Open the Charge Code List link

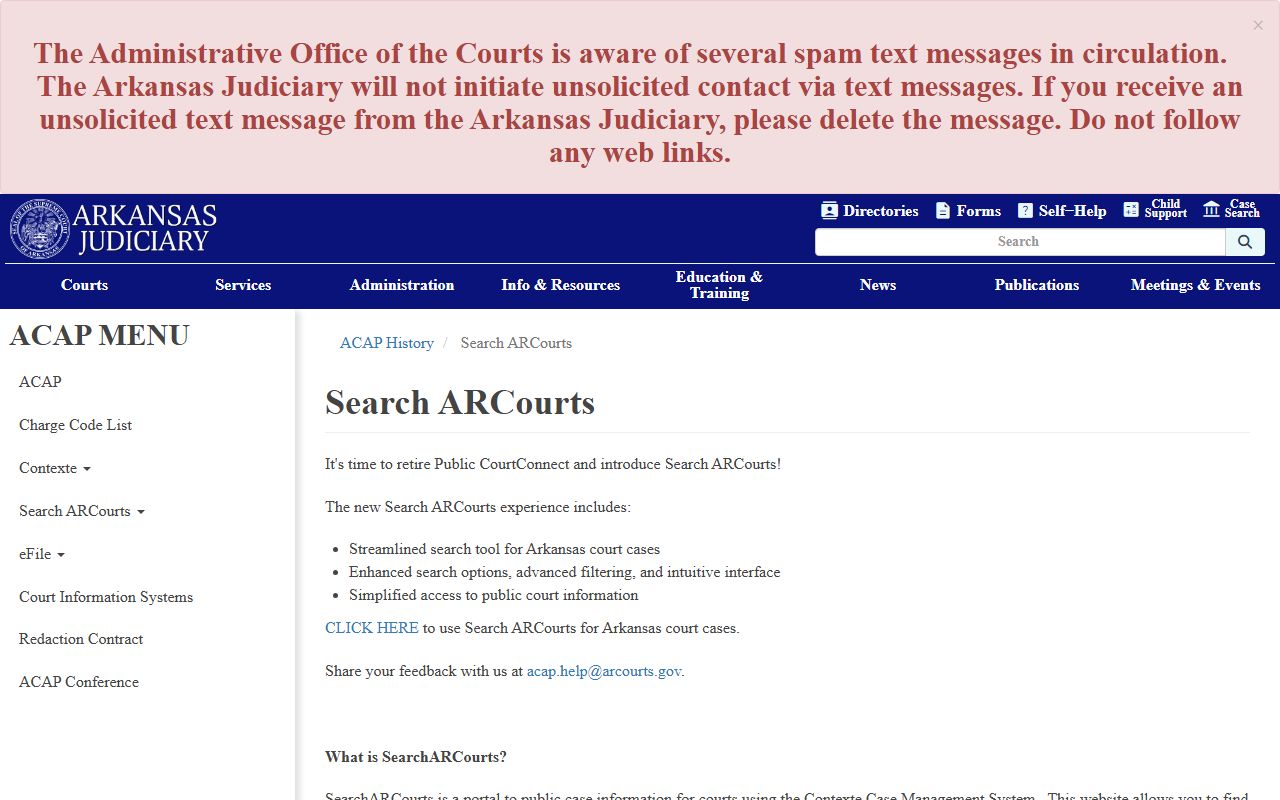click(75, 425)
